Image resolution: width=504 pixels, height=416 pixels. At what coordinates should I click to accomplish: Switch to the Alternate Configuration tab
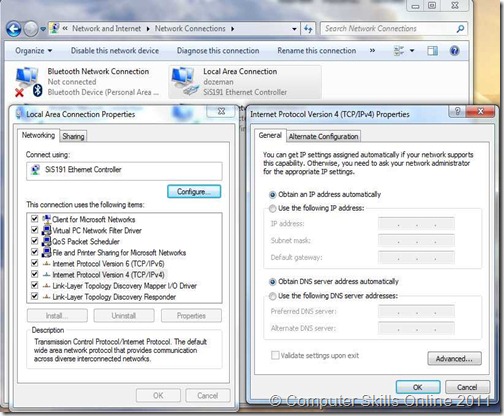click(323, 136)
